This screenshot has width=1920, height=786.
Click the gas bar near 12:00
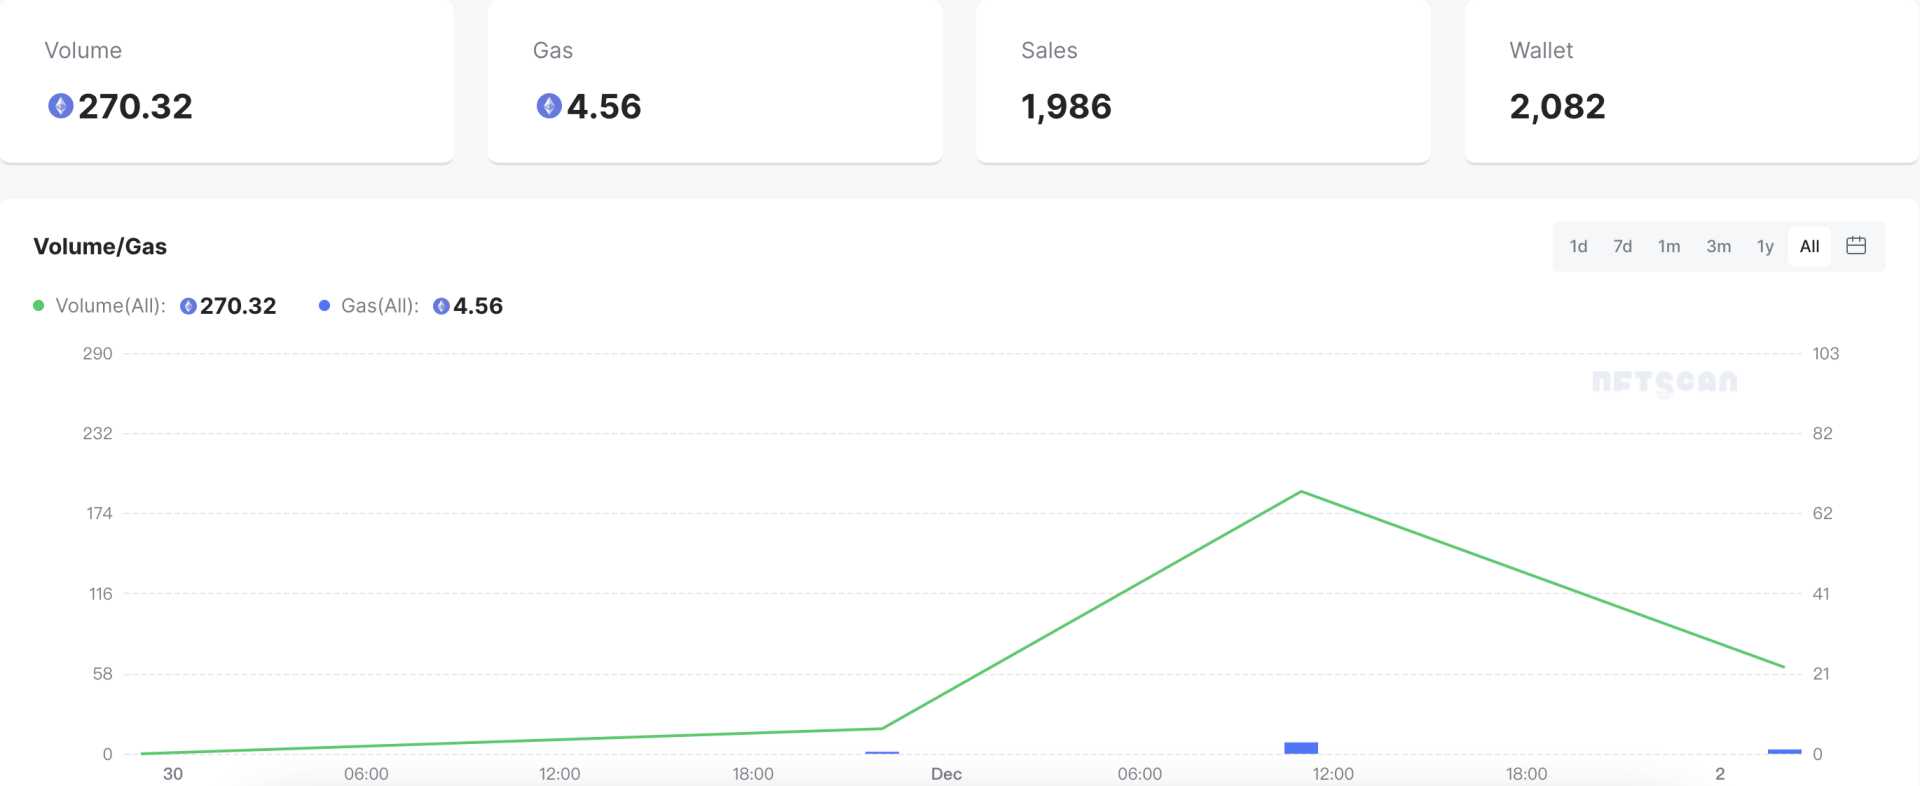click(1301, 748)
